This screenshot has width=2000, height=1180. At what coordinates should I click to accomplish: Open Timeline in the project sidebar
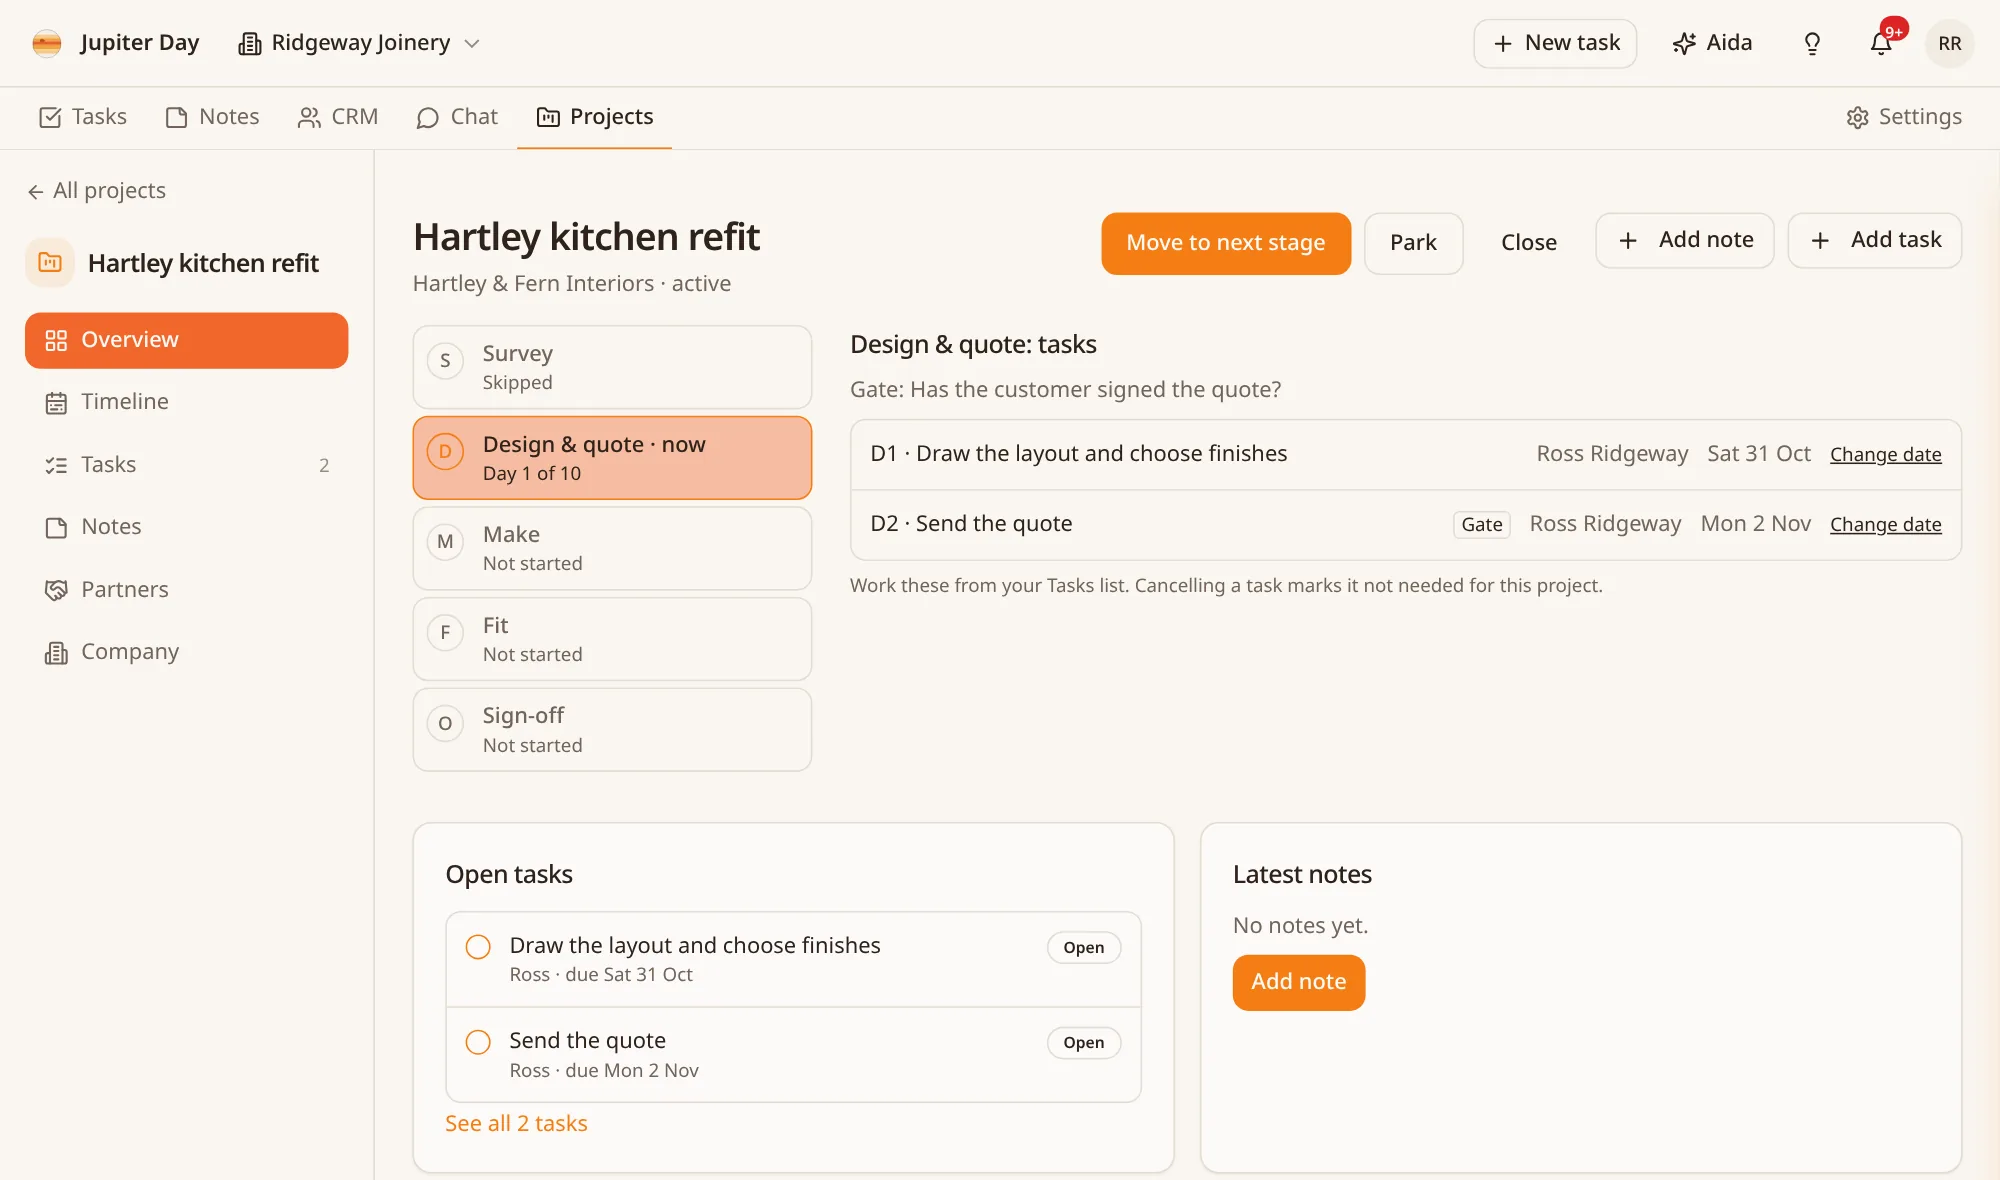click(187, 402)
